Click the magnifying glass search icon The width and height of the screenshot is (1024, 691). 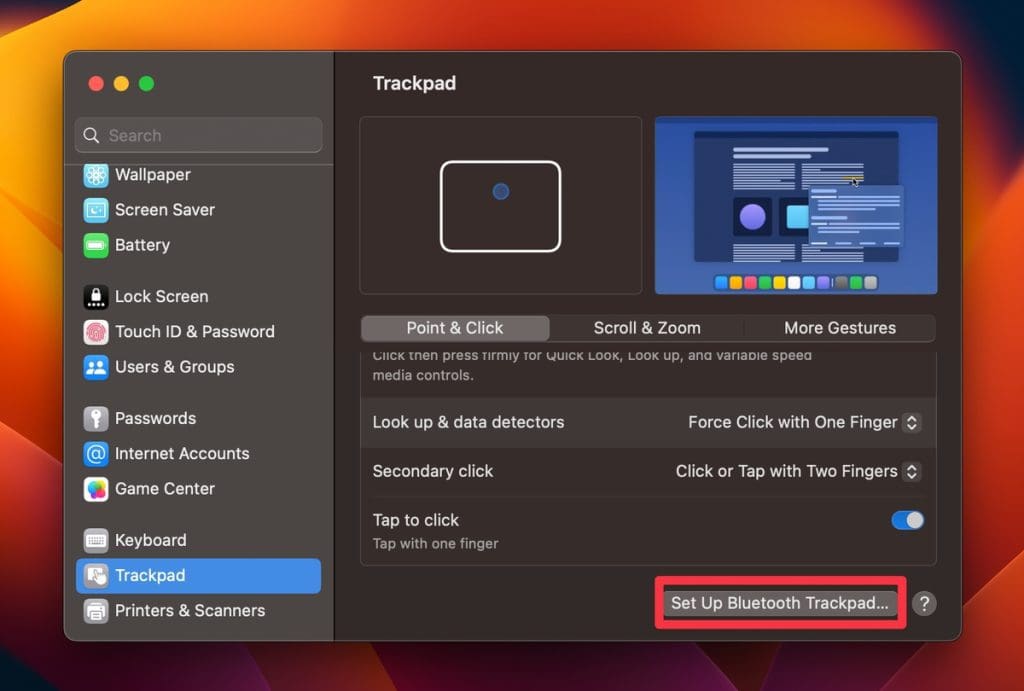(x=91, y=135)
